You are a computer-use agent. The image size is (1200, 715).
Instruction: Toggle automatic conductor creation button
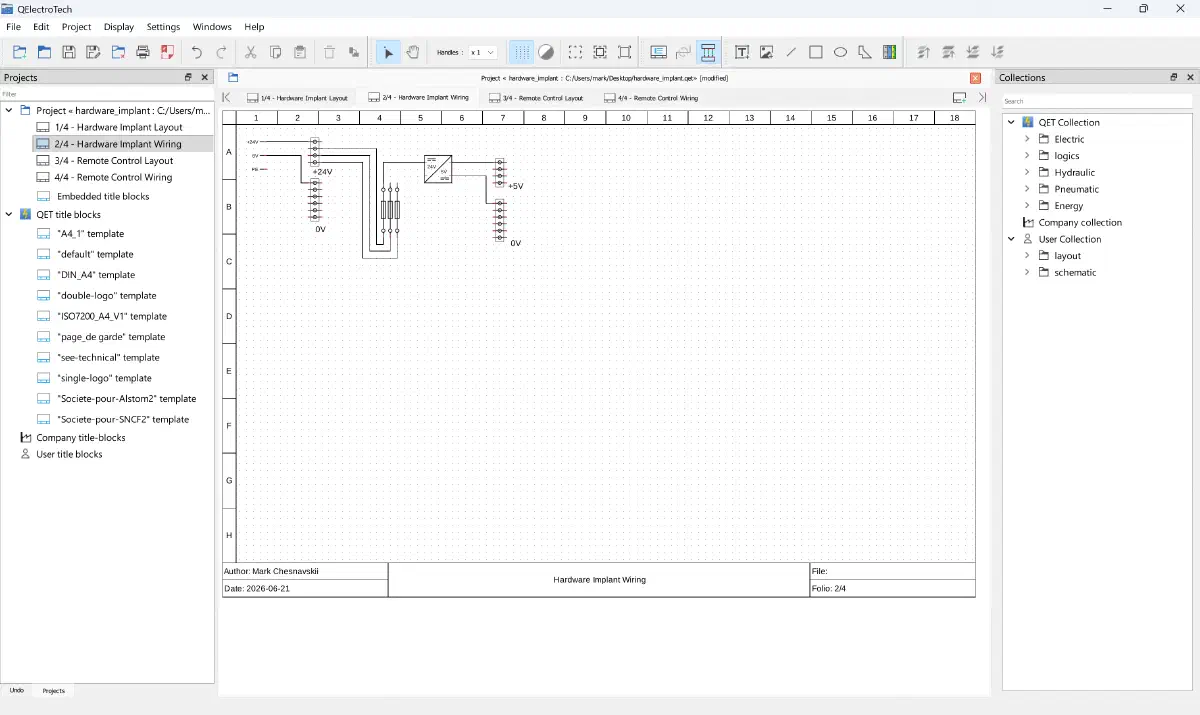coord(708,52)
